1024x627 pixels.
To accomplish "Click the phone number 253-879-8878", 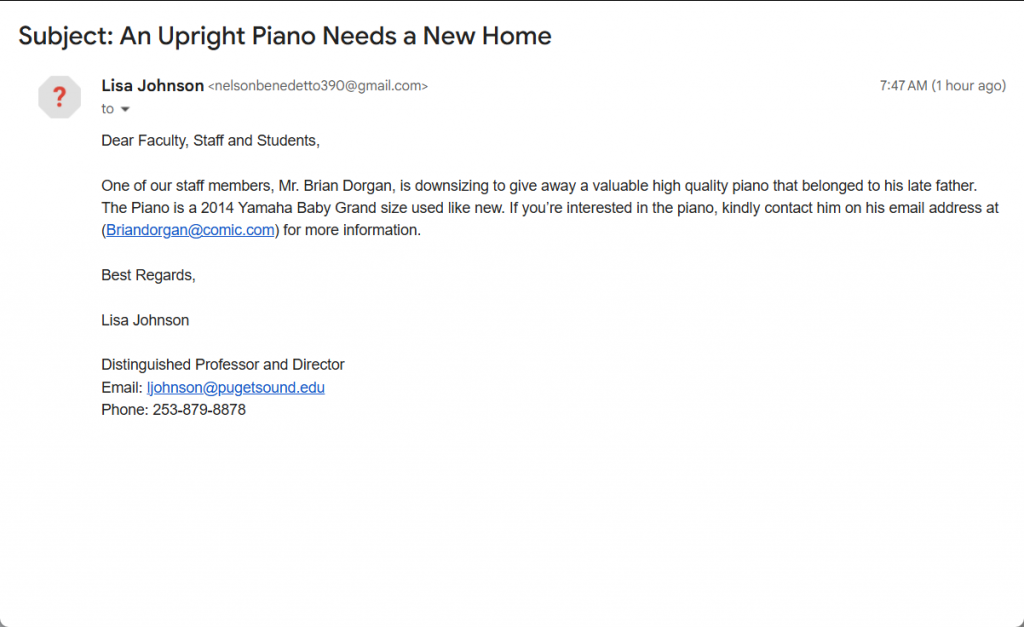I will [199, 410].
